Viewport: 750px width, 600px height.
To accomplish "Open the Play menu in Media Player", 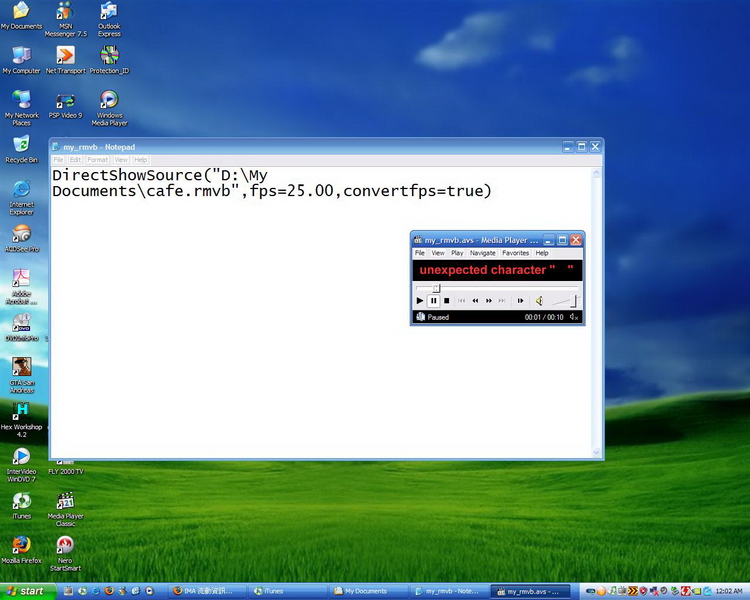I will [457, 254].
